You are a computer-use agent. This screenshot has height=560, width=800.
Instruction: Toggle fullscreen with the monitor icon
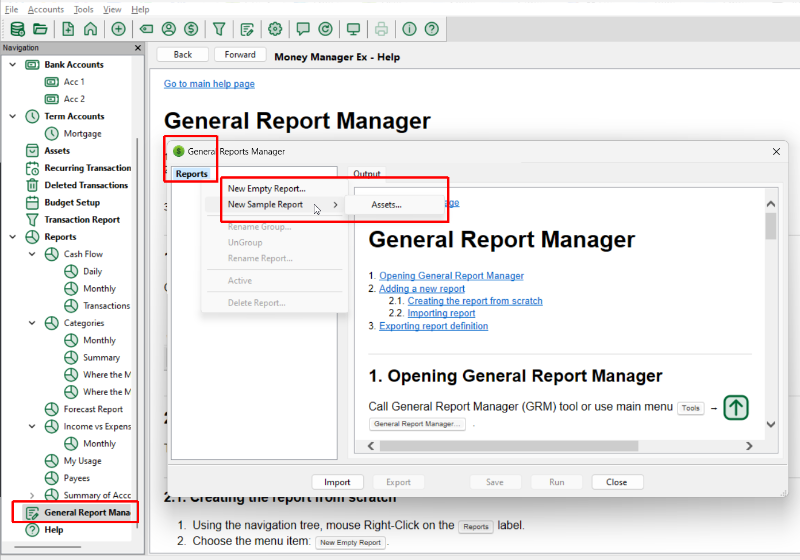(353, 29)
